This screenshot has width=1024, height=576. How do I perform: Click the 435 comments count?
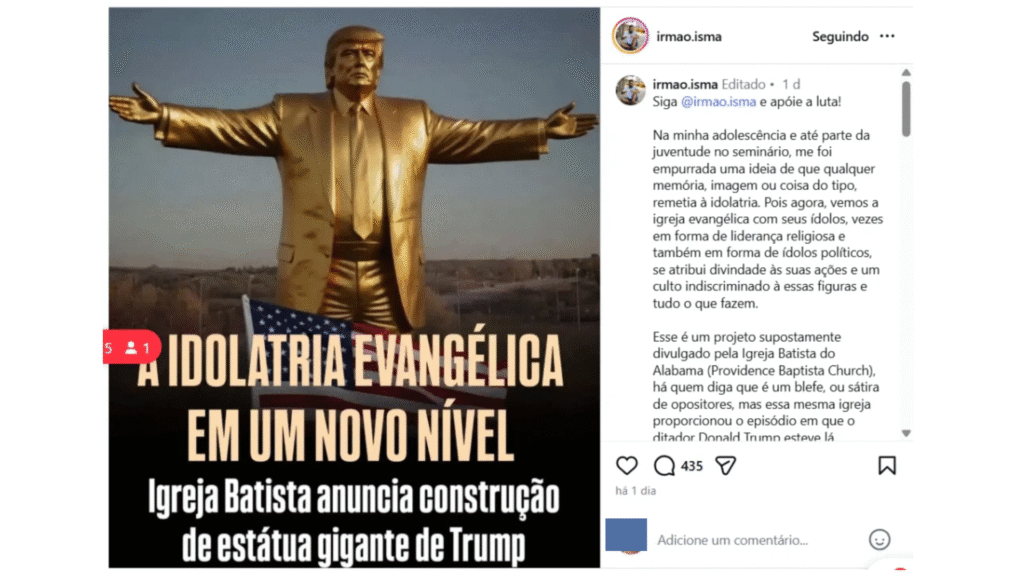point(692,466)
